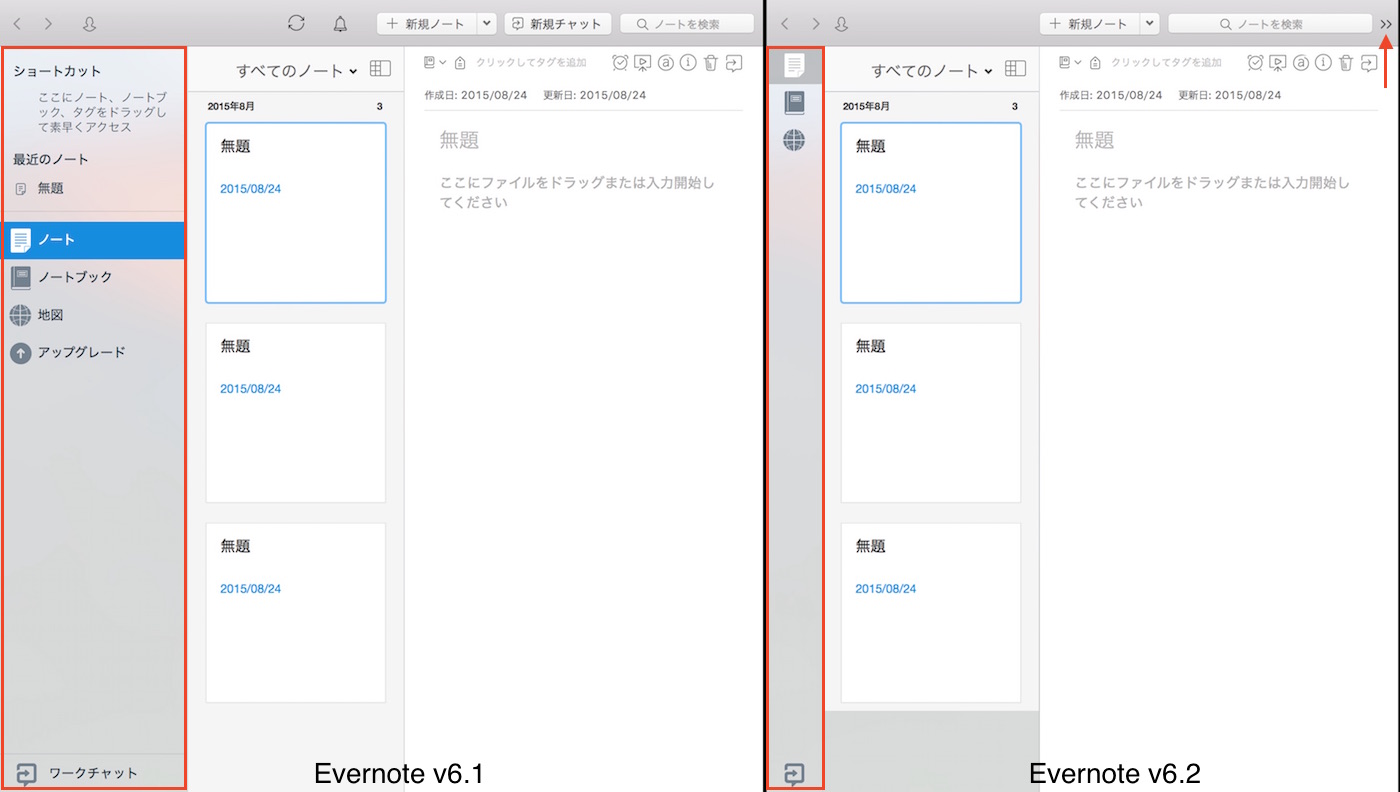The width and height of the screenshot is (1400, 792).
Task: Go forward in Evernote v6.1 window
Action: tap(48, 23)
